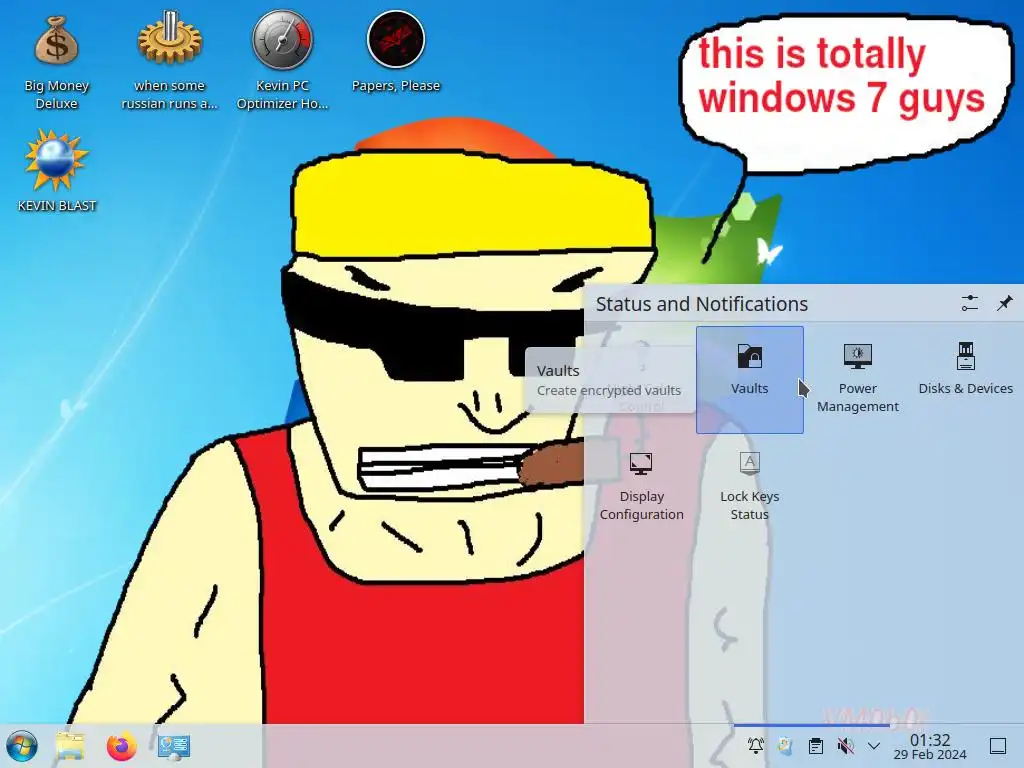Open Power Management in the tray popup
Viewport: 1024px width, 768px height.
[x=857, y=379]
